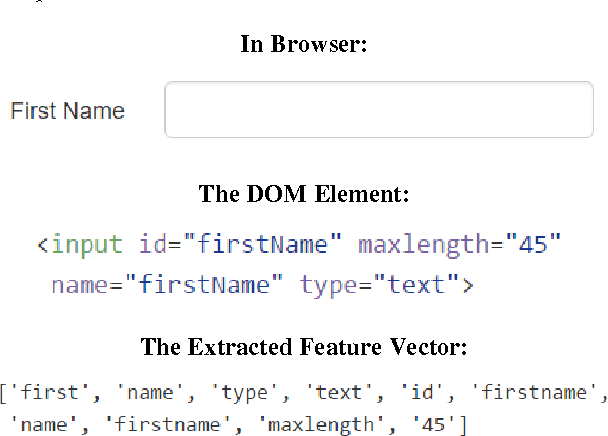Click the "In Browser:" heading
The height and width of the screenshot is (436, 608).
[304, 44]
